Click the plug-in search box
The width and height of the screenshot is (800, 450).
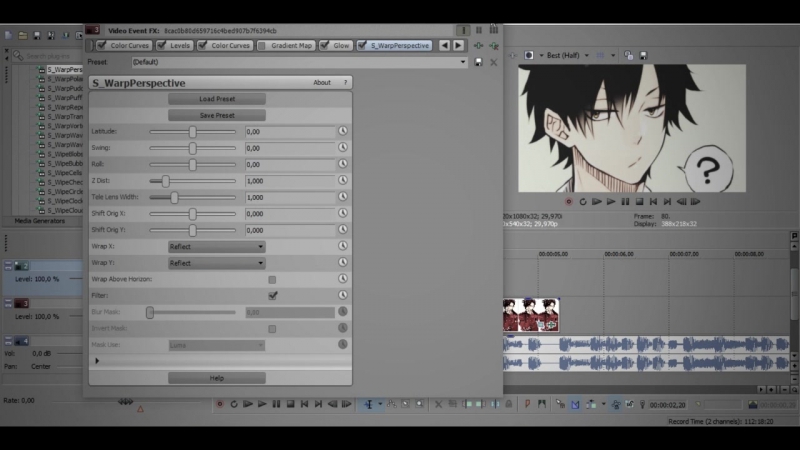(48, 56)
